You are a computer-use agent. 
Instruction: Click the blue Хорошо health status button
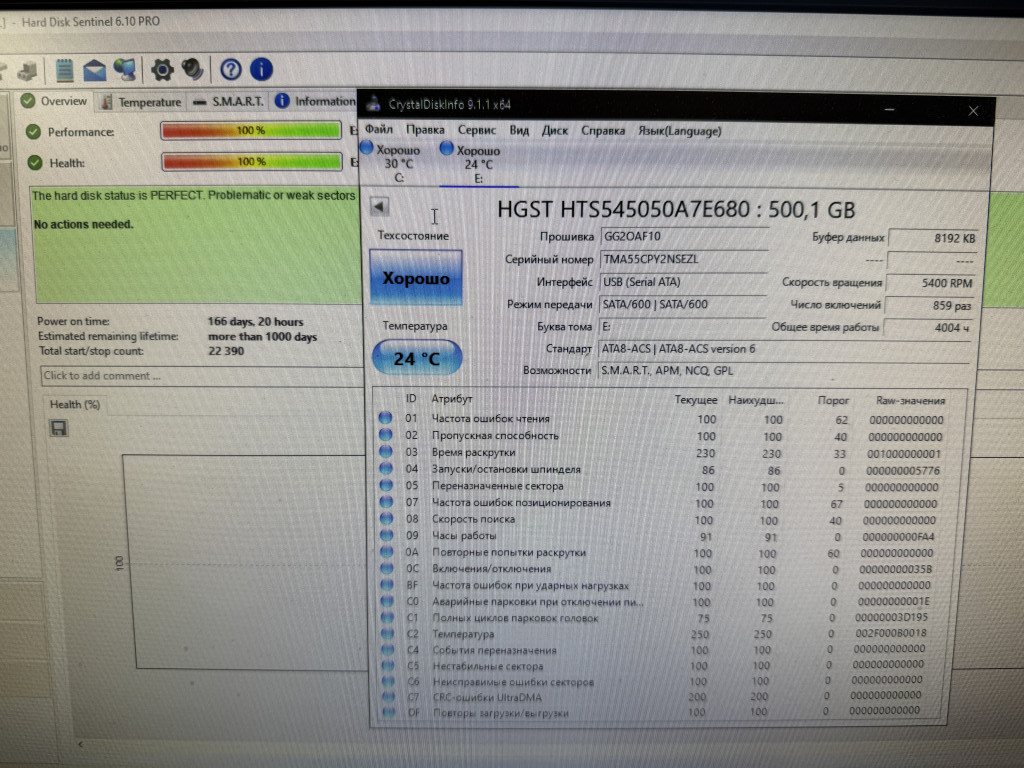pos(416,278)
